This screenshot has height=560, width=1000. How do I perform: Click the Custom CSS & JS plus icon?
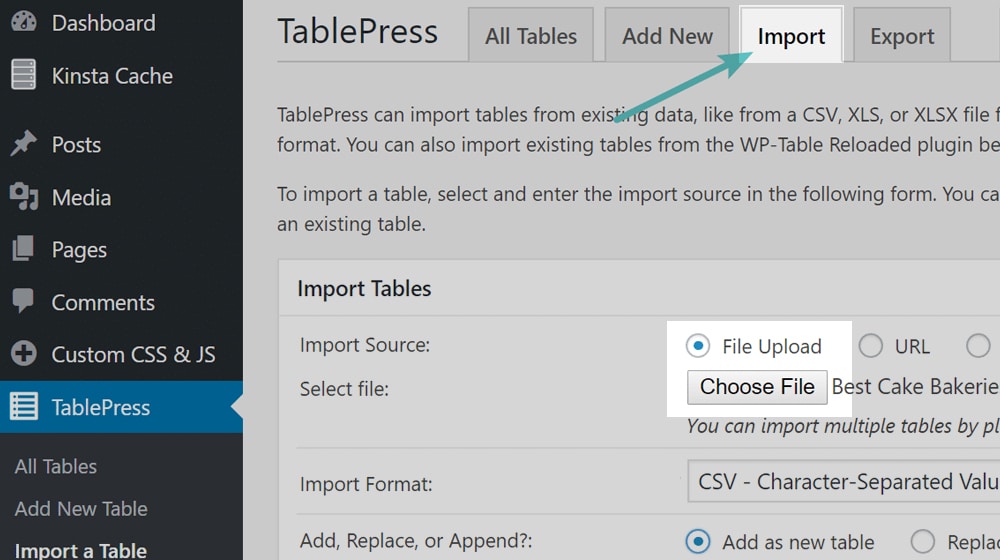click(x=24, y=353)
